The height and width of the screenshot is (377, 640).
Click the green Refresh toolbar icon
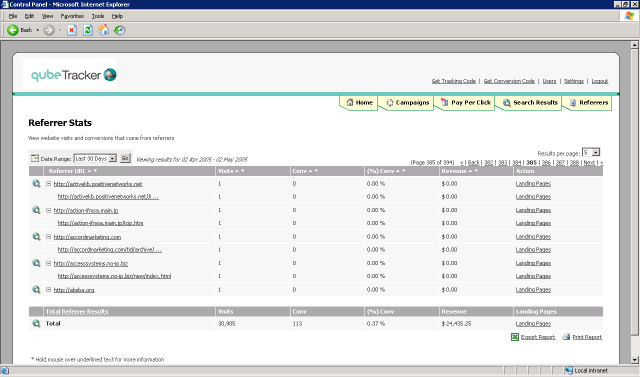click(x=88, y=30)
